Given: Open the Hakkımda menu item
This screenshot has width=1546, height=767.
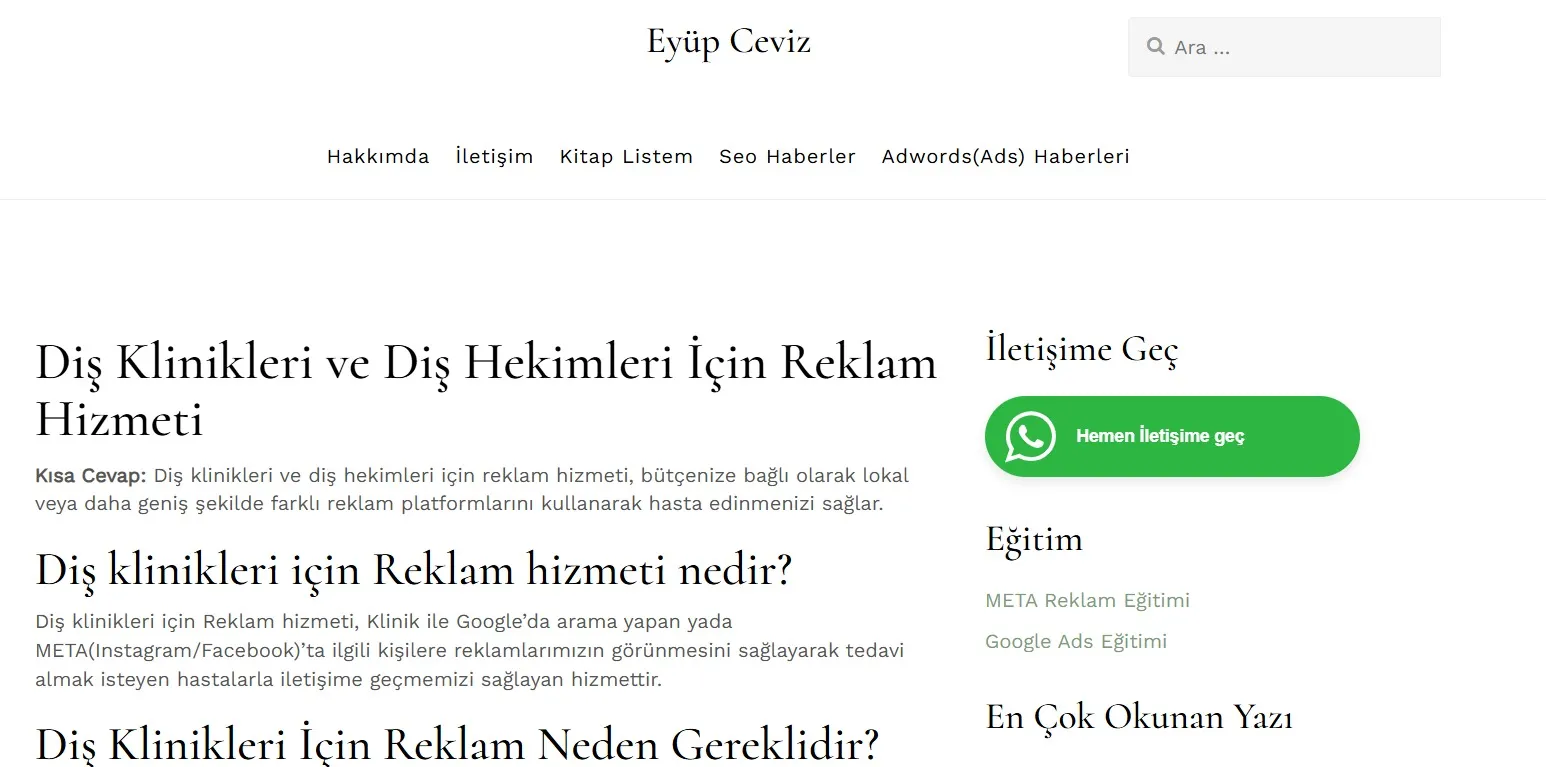Looking at the screenshot, I should 378,157.
